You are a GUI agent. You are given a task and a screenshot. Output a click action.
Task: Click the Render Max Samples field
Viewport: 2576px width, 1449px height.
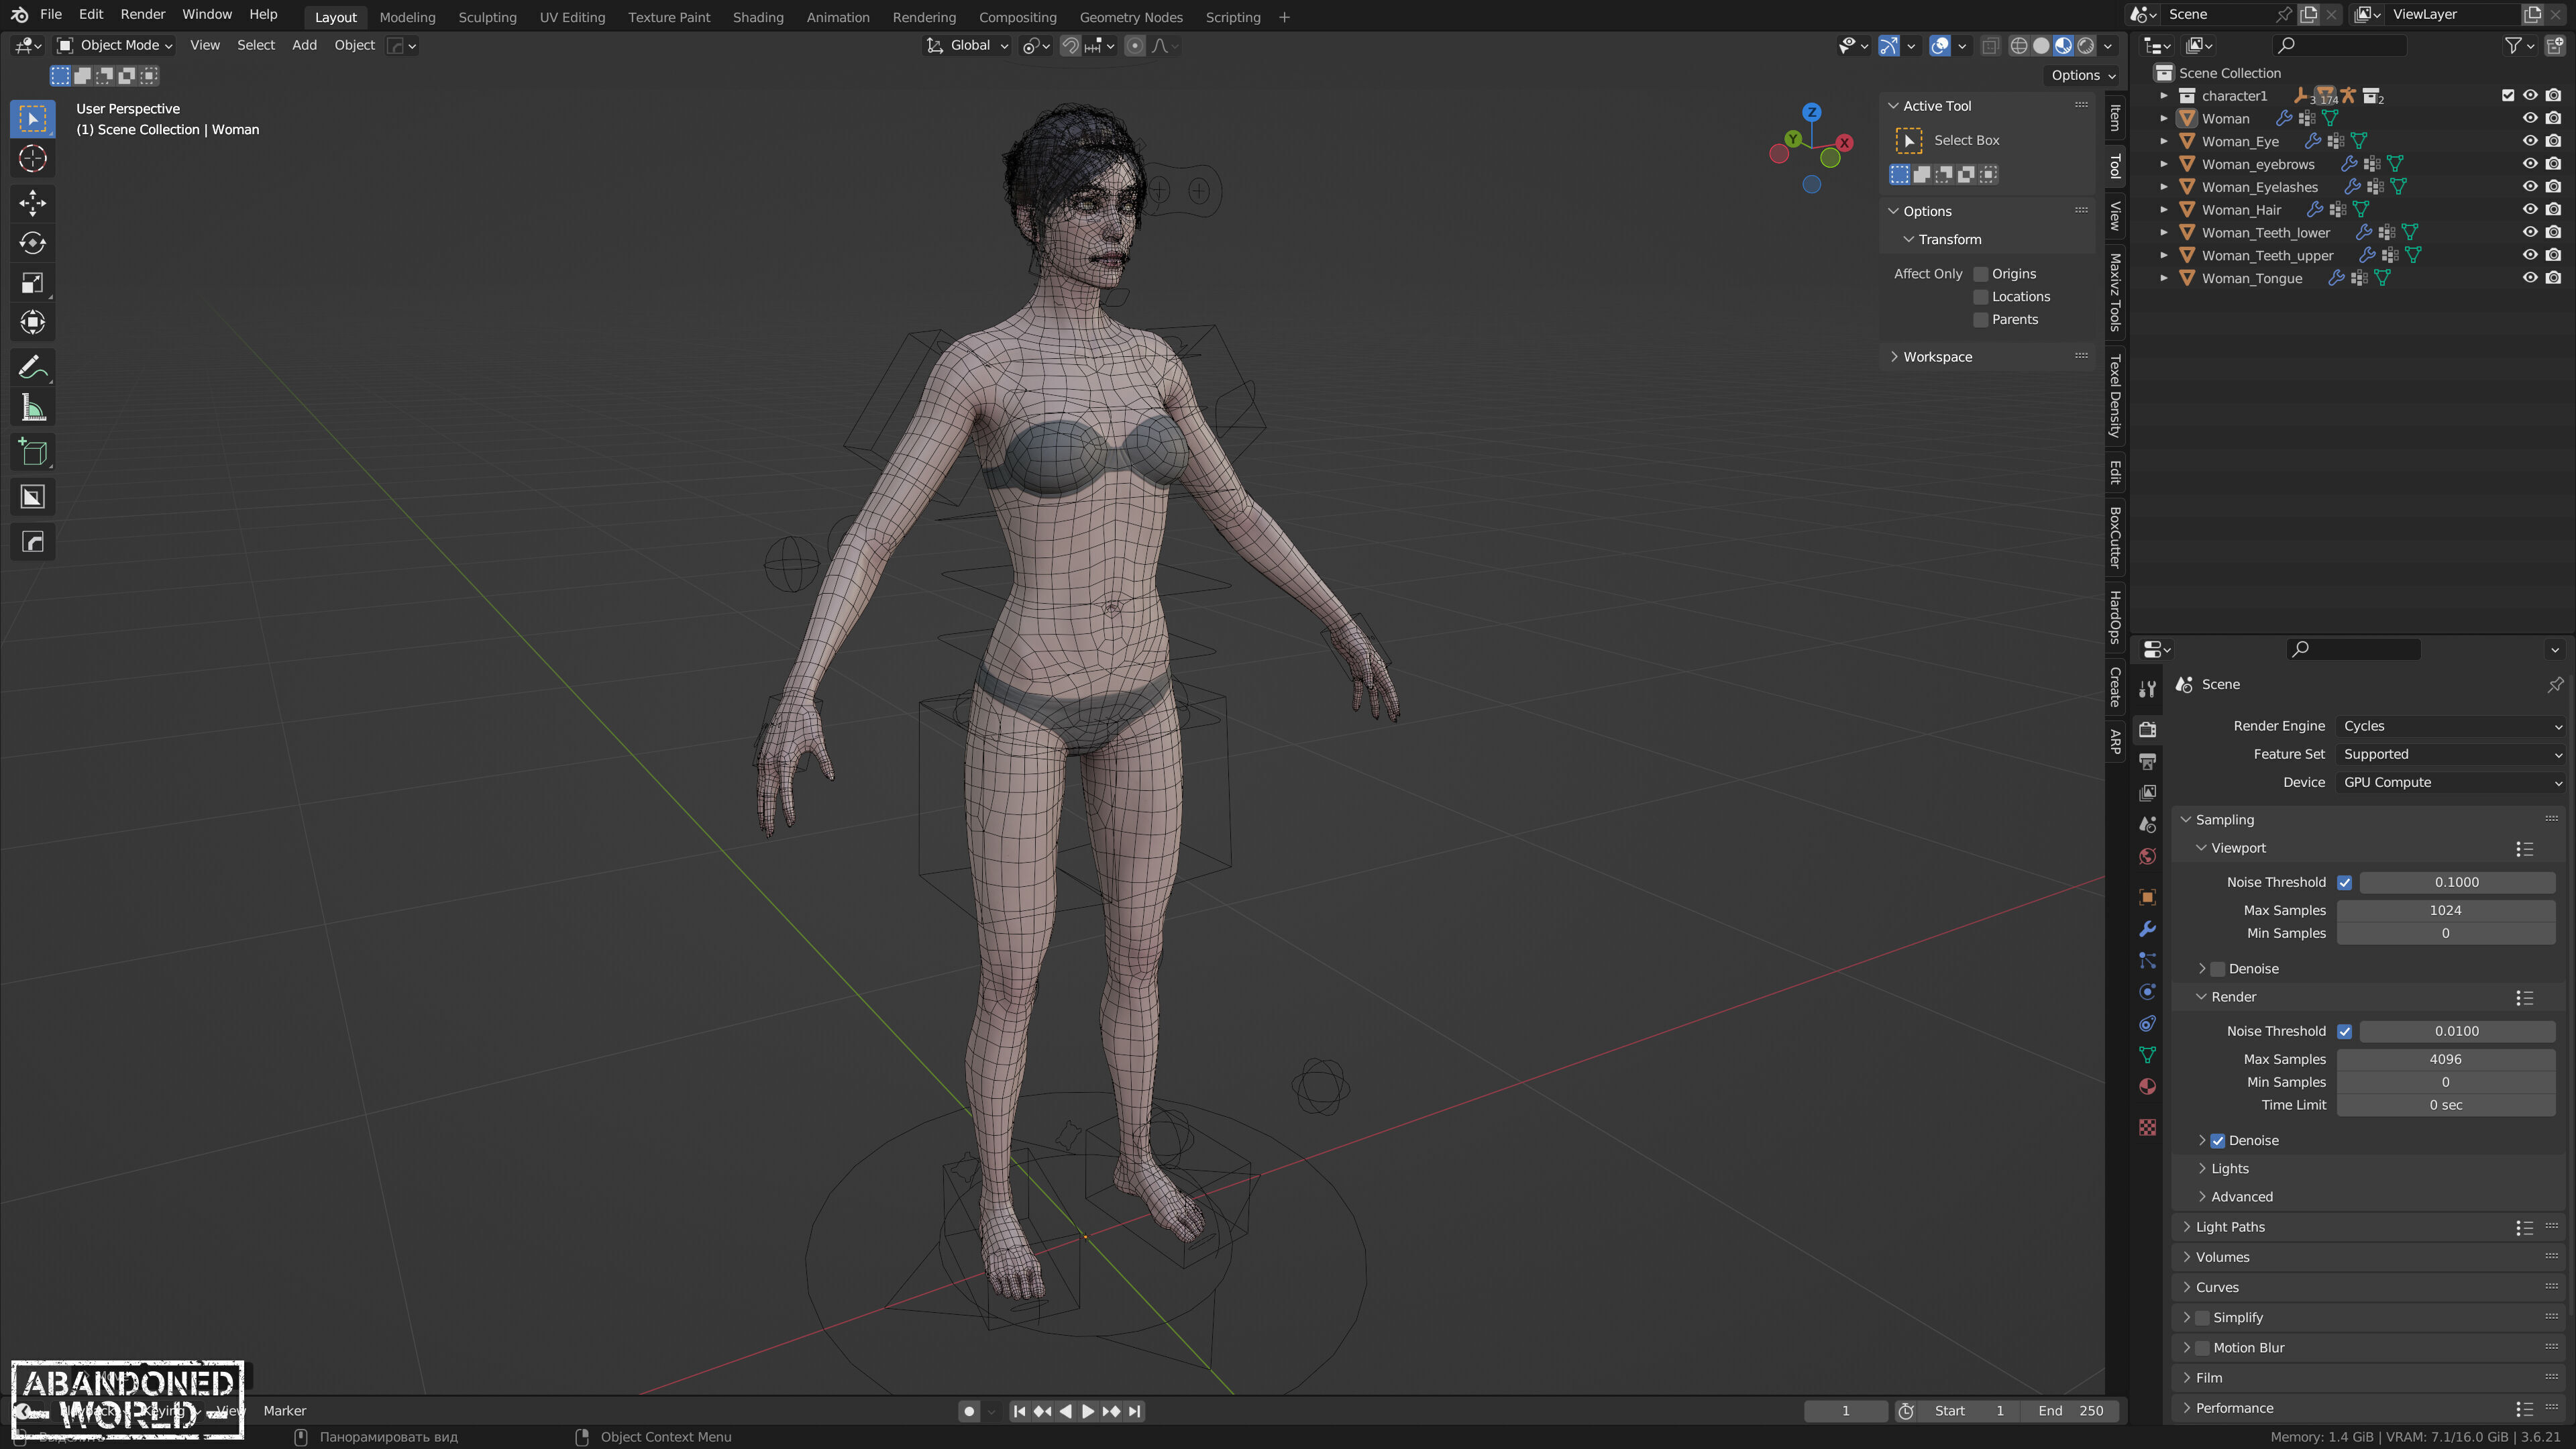pos(2445,1059)
